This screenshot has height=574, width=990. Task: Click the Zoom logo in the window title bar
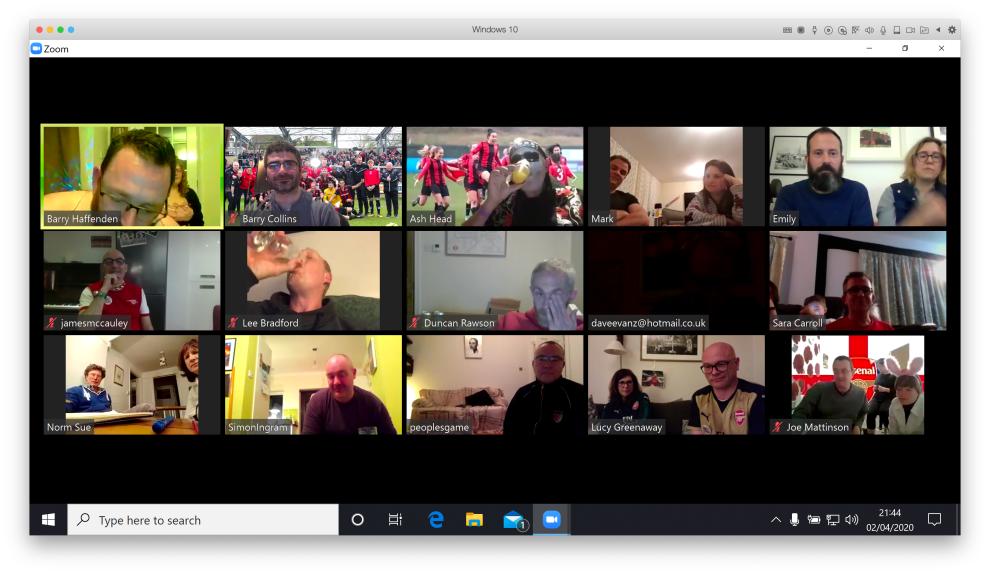[36, 48]
